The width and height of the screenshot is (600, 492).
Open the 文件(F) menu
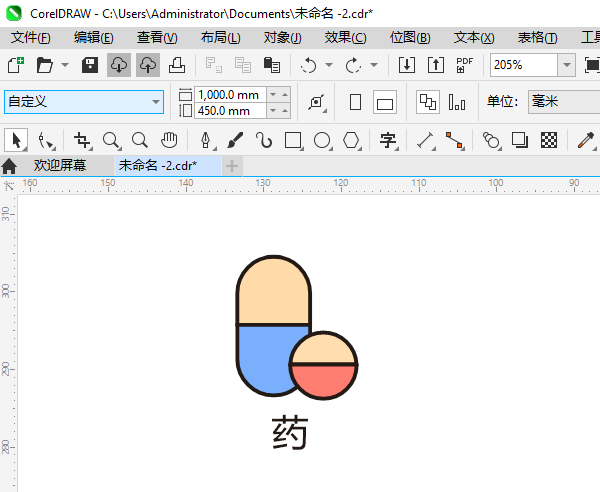click(31, 37)
